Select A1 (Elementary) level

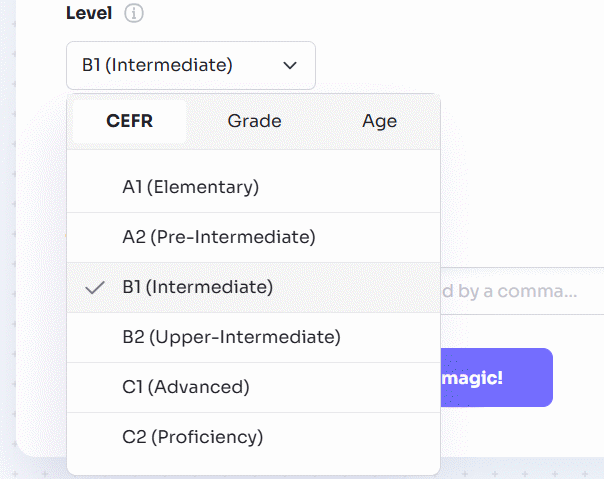[x=190, y=187]
